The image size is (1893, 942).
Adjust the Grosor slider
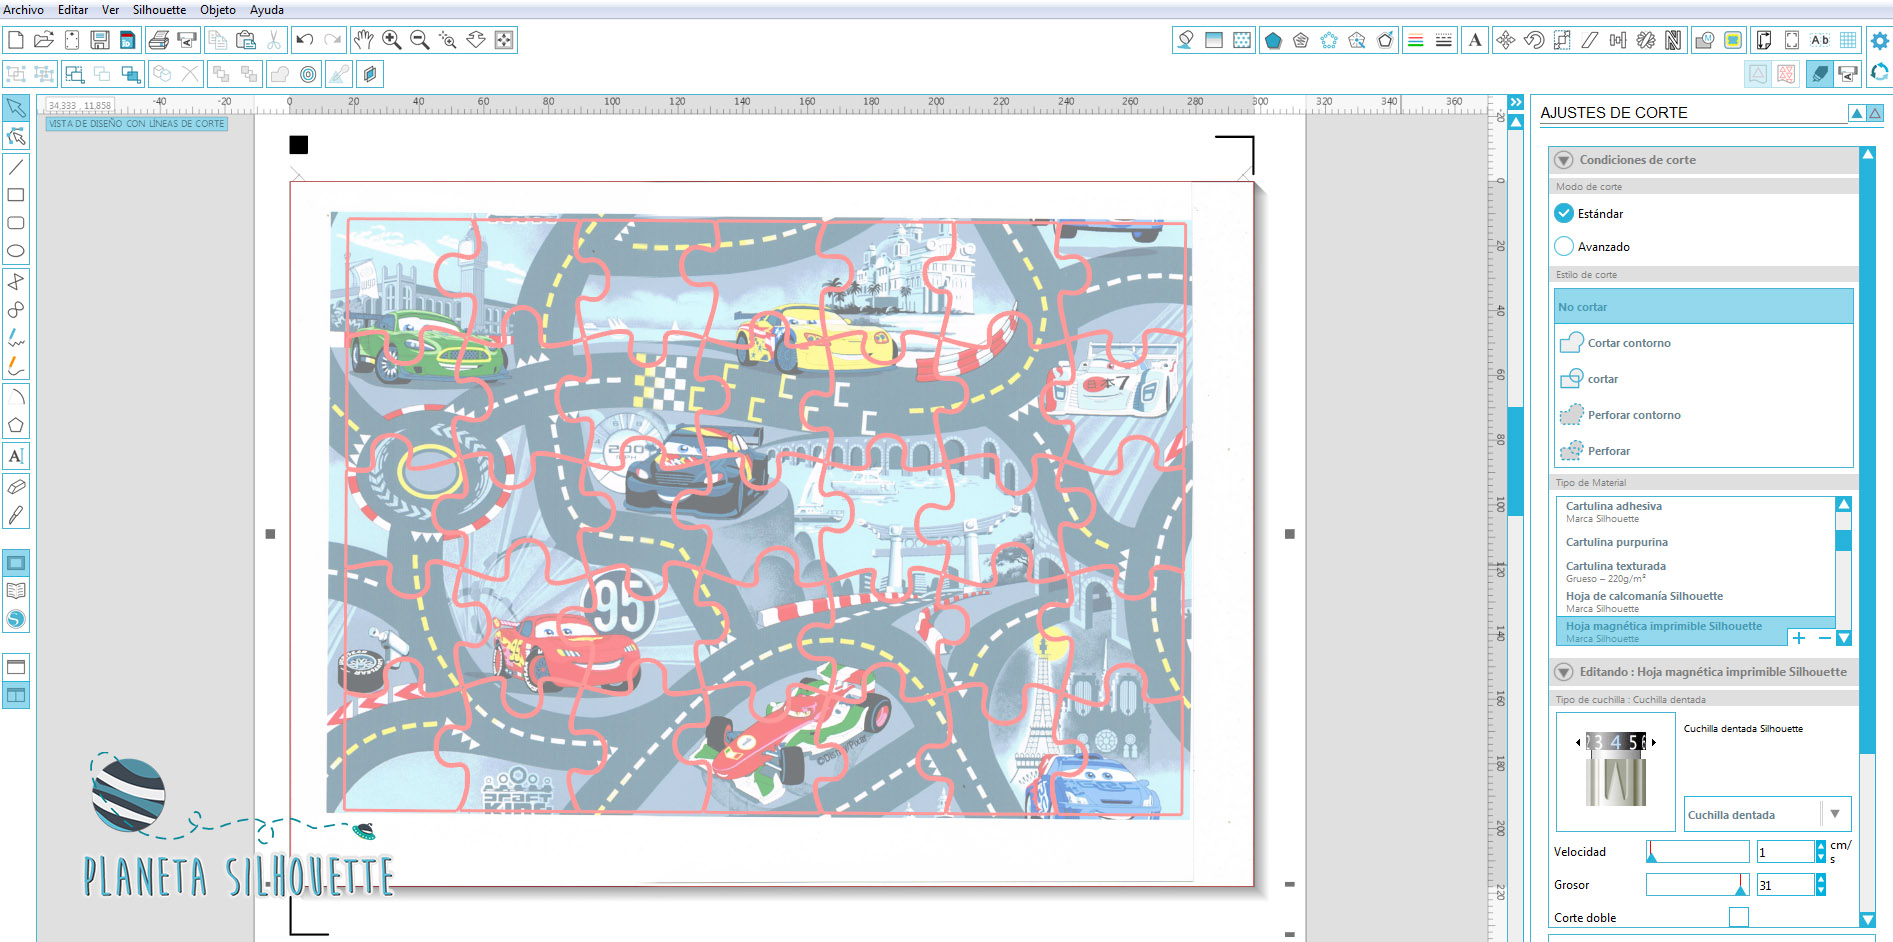[1697, 885]
